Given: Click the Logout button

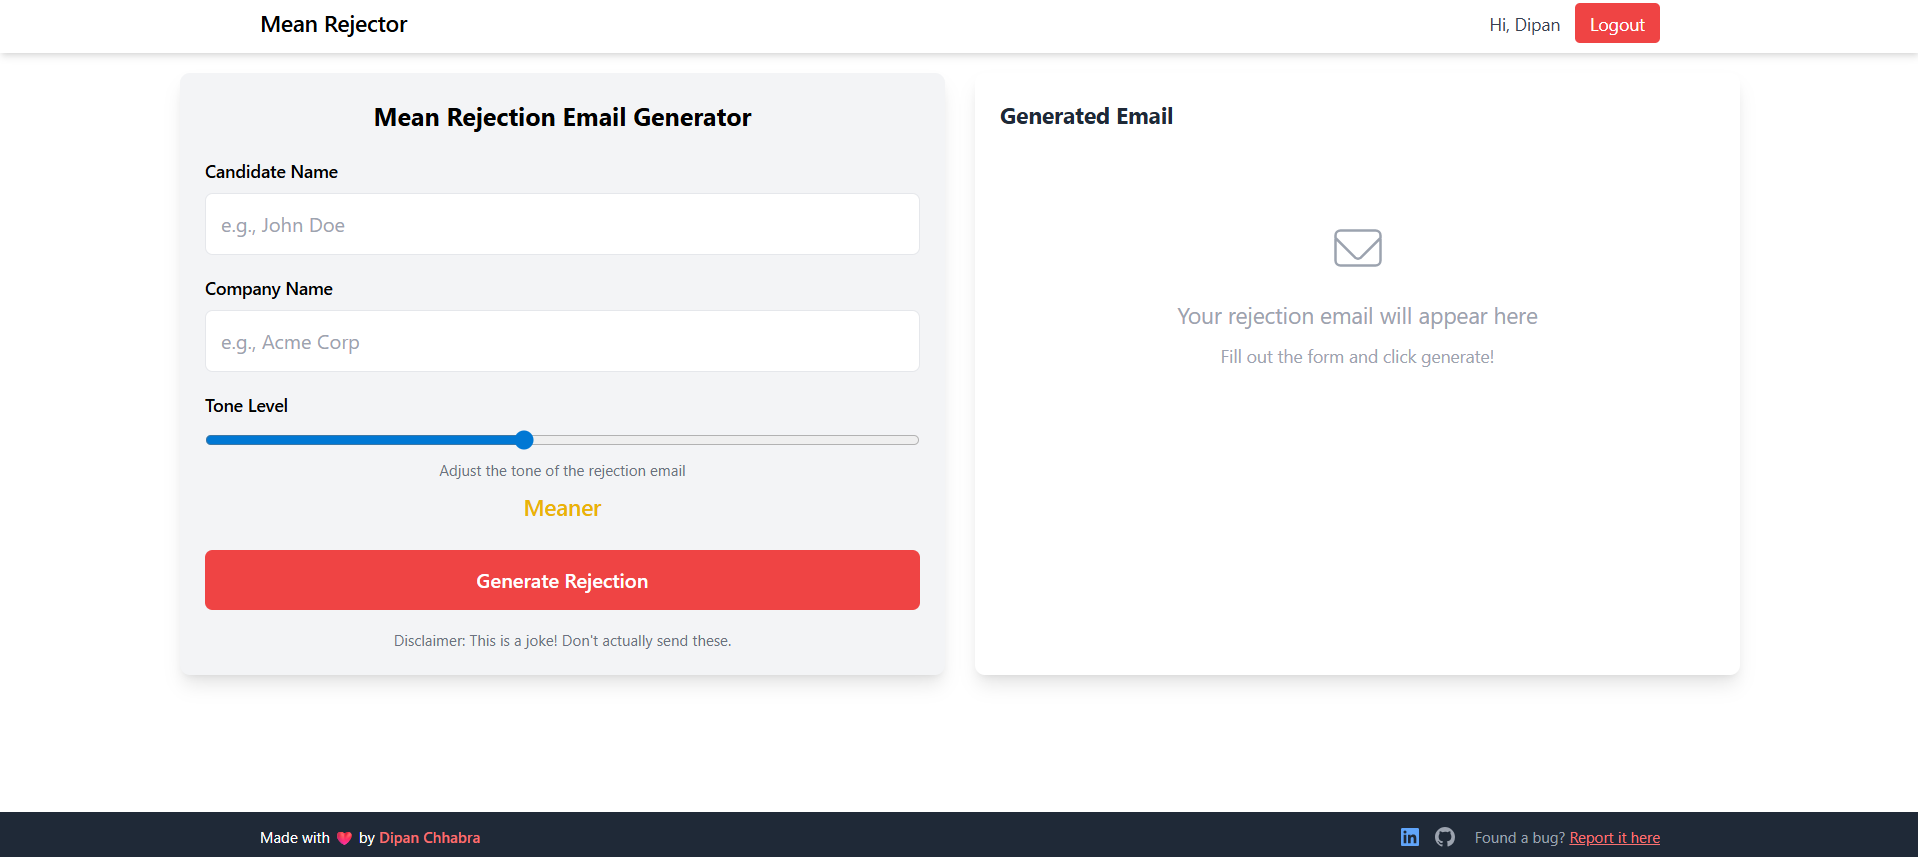Looking at the screenshot, I should (x=1617, y=24).
